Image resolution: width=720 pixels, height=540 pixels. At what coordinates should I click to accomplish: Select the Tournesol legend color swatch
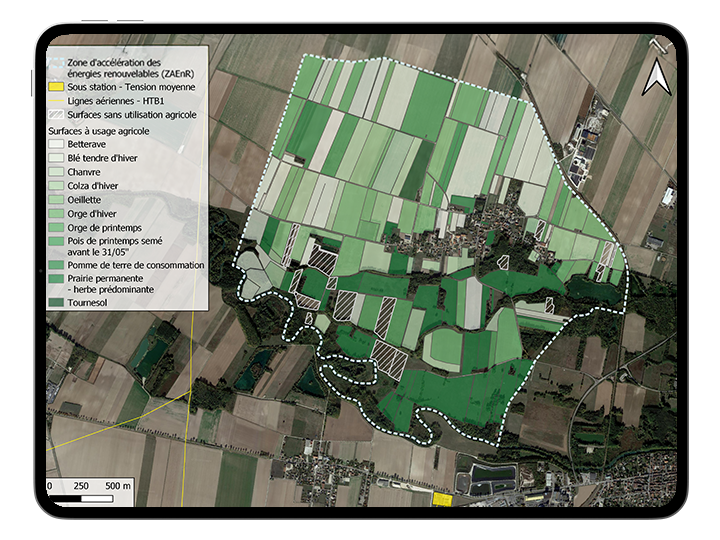click(55, 301)
